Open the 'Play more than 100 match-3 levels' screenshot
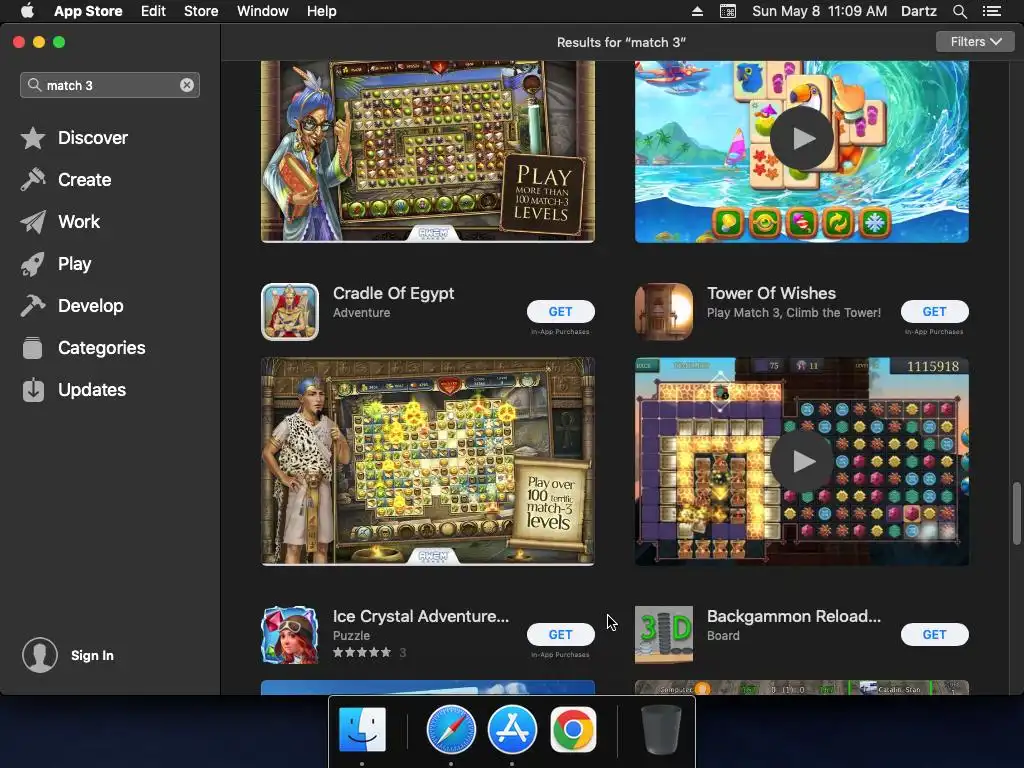 point(428,152)
